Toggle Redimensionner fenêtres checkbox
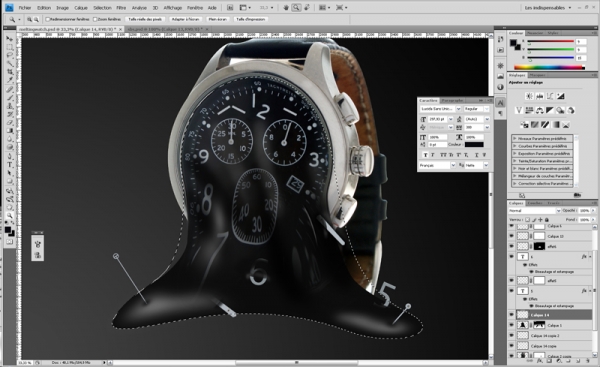 pyautogui.click(x=48, y=19)
